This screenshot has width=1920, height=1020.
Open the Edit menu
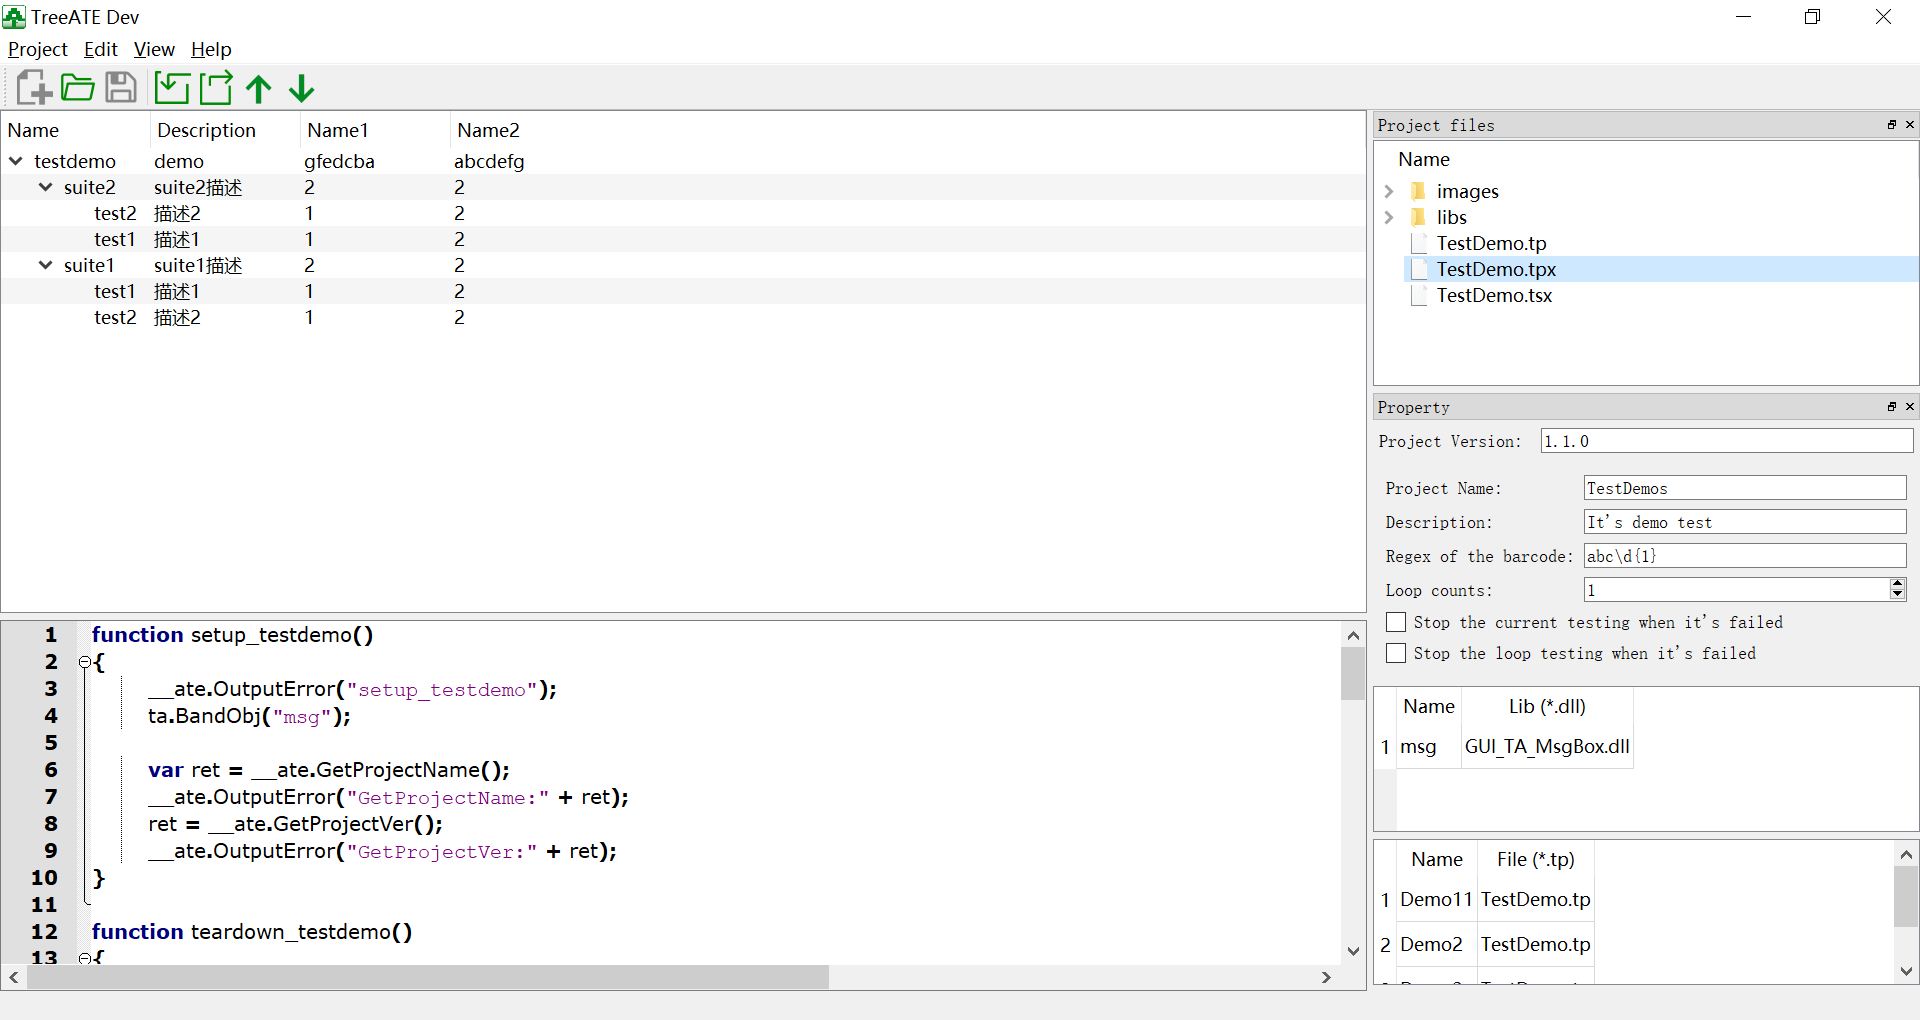coord(100,49)
